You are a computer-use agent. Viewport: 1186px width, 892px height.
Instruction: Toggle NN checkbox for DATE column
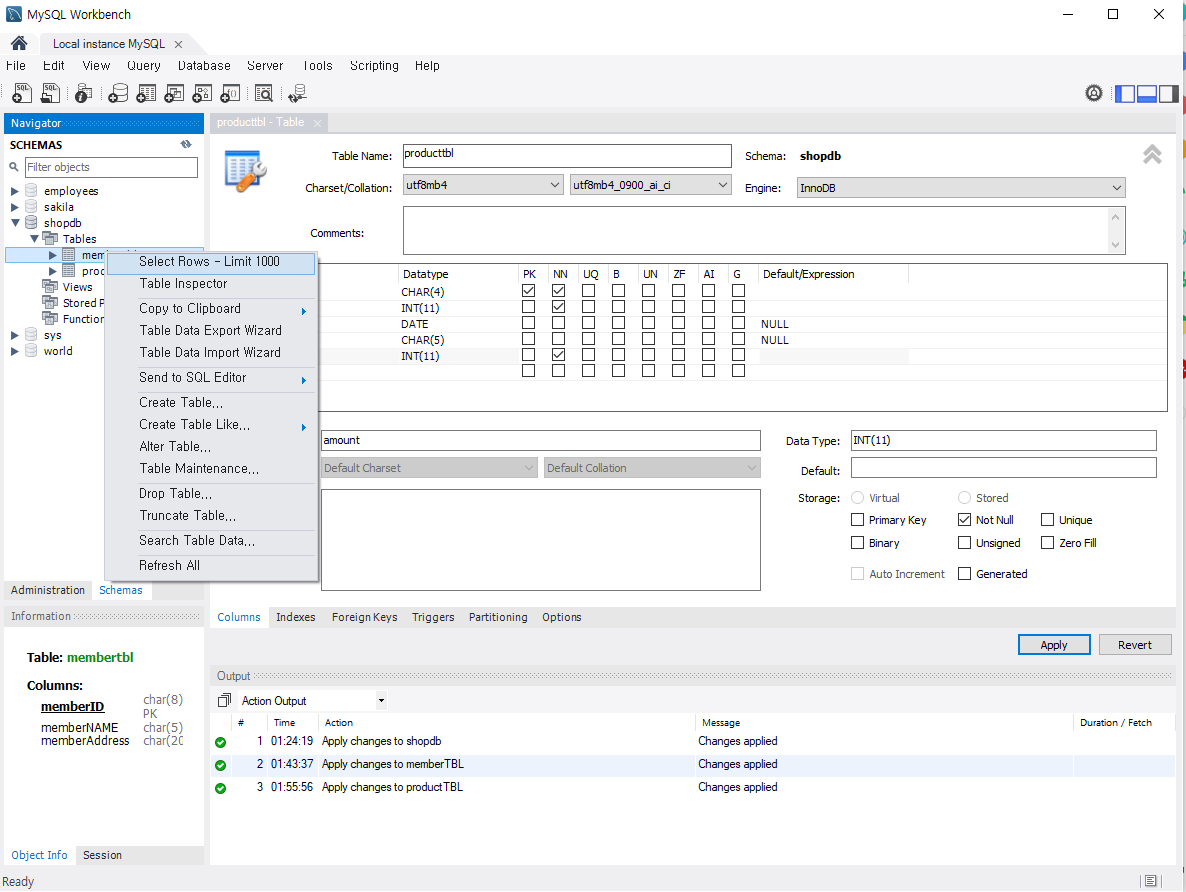point(558,323)
